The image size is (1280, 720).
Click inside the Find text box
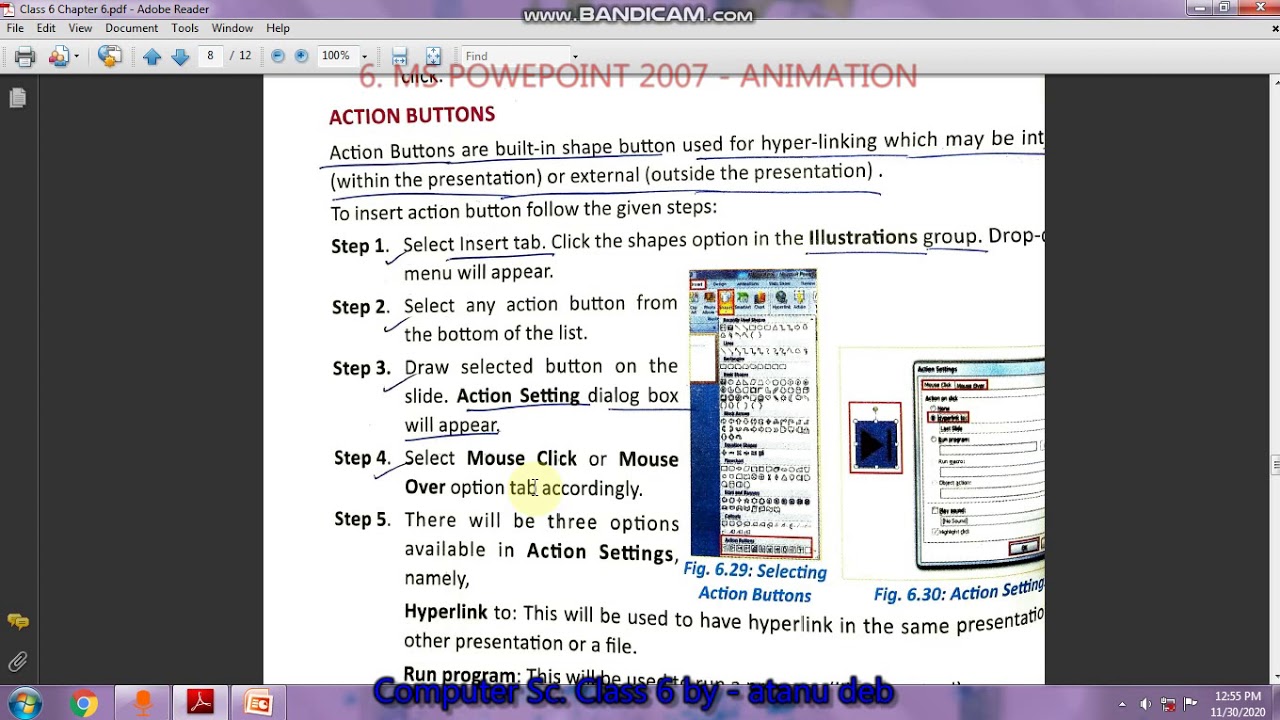(x=514, y=56)
